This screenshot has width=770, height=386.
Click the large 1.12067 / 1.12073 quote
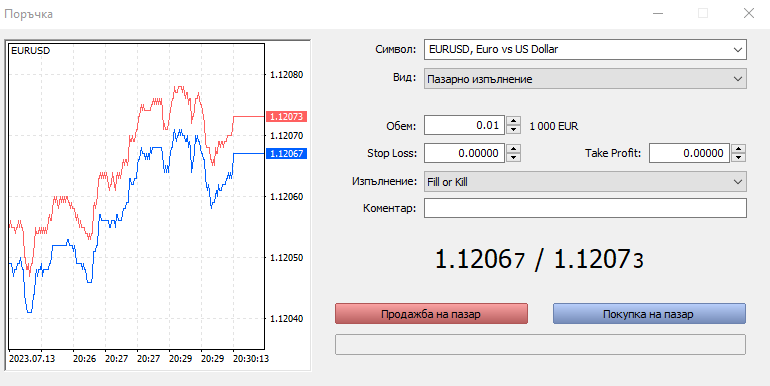click(x=539, y=259)
